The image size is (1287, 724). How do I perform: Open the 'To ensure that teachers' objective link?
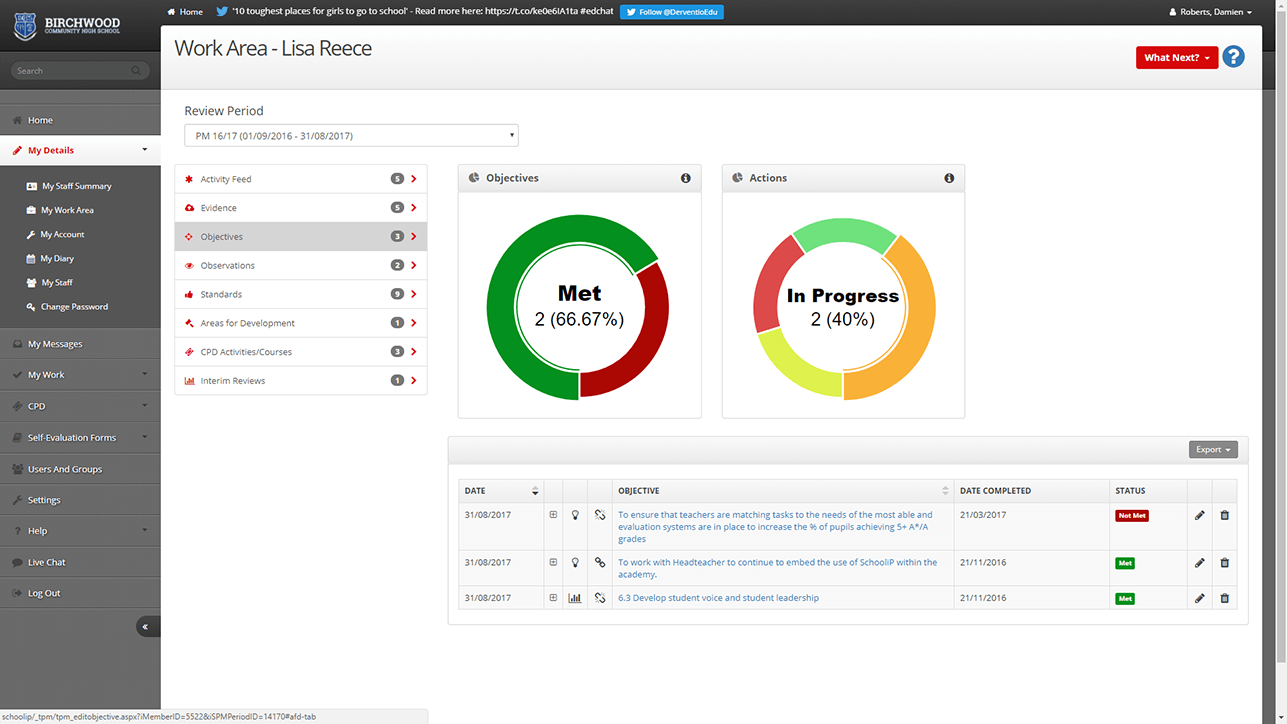pos(775,527)
